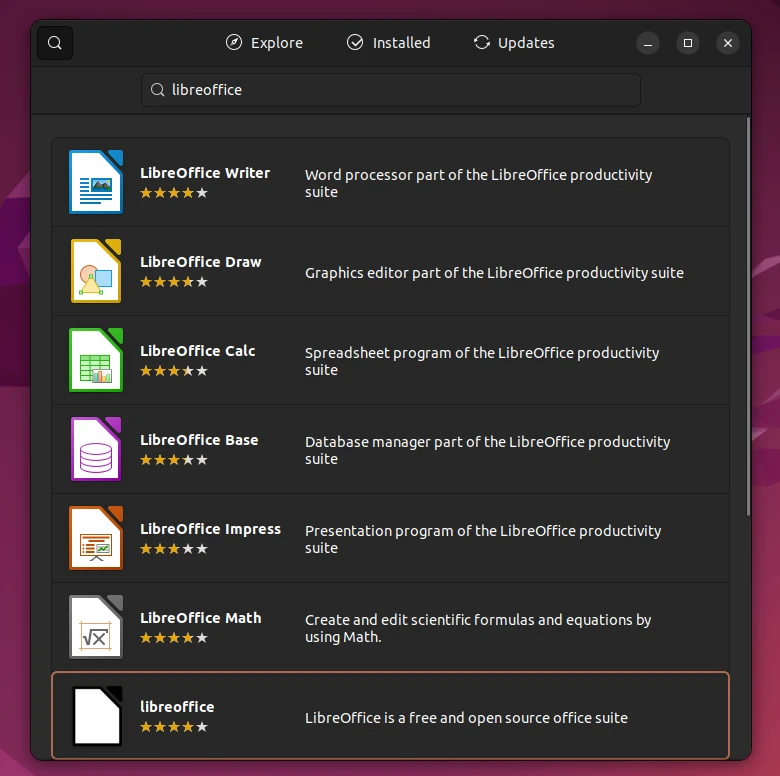
Task: Go to the Updates tab
Action: tap(513, 43)
